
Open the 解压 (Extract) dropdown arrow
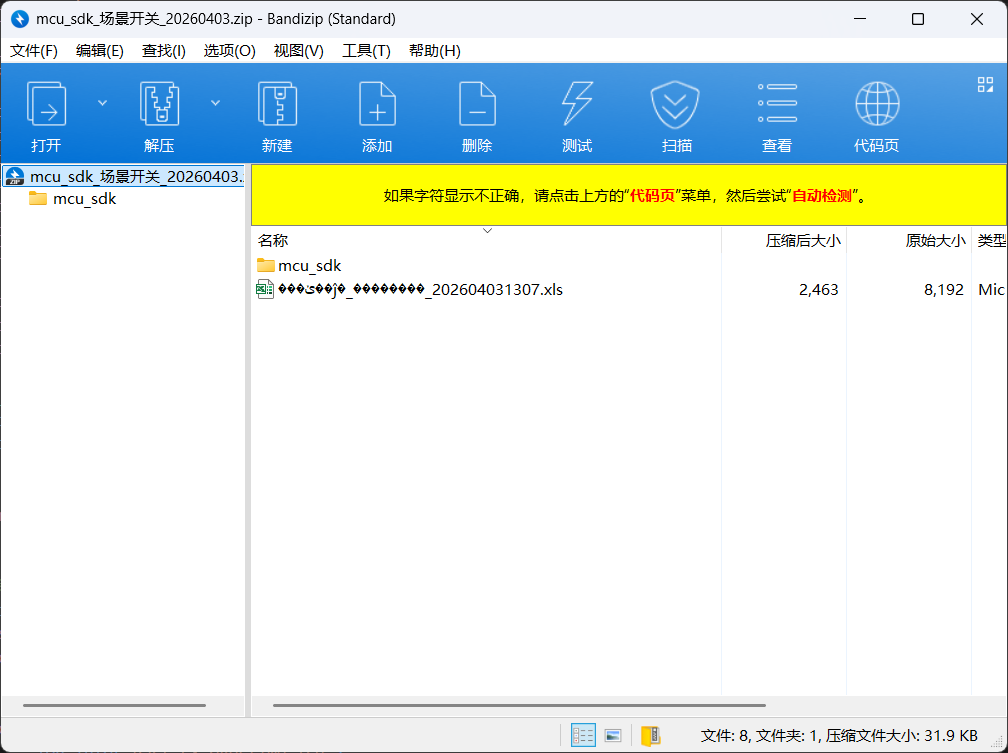click(215, 102)
